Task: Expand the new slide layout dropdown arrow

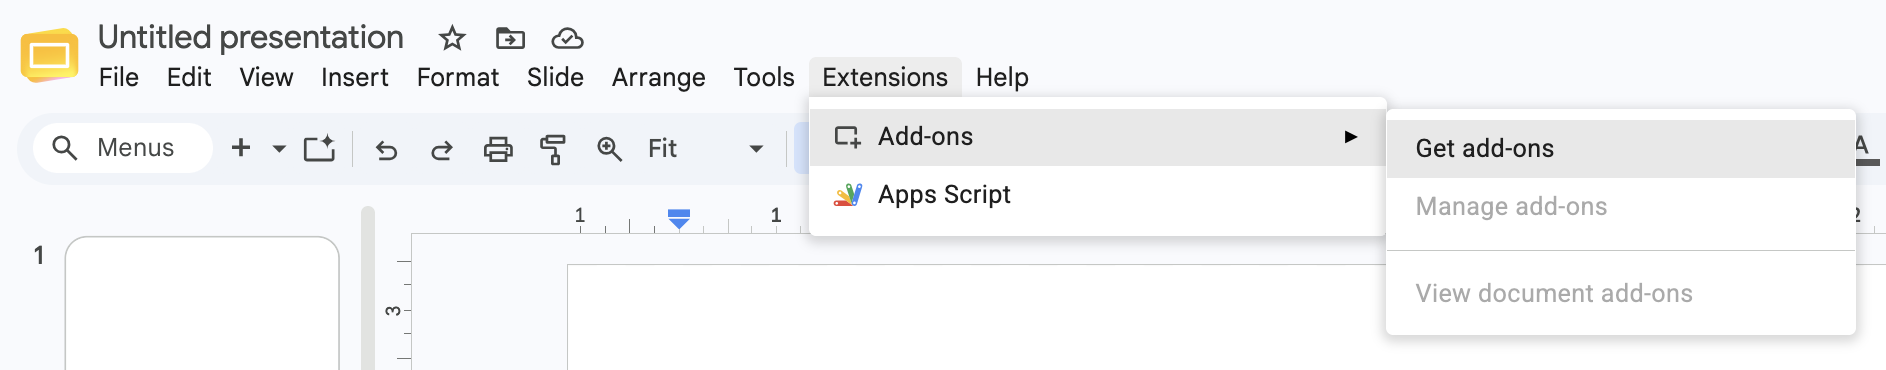Action: [279, 149]
